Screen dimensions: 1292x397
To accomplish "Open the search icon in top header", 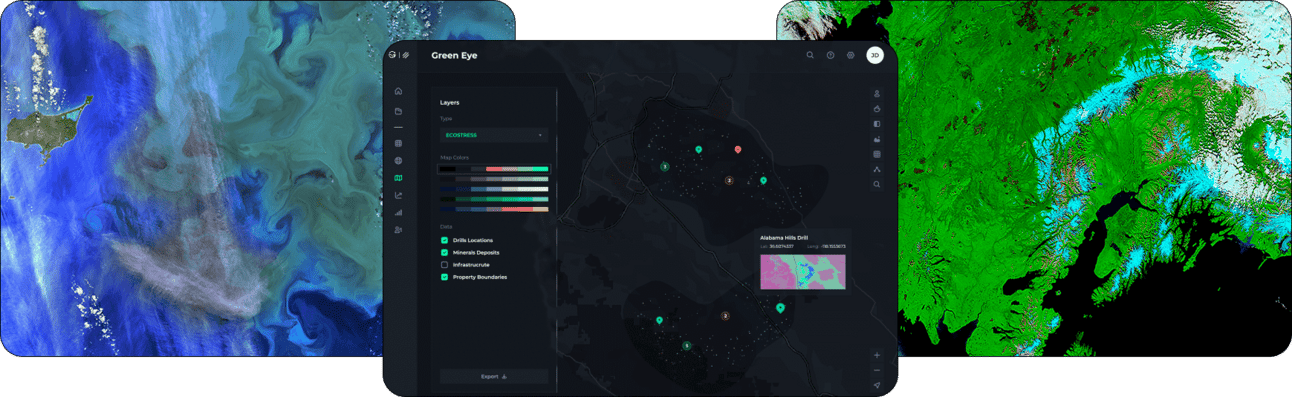I will click(x=810, y=55).
